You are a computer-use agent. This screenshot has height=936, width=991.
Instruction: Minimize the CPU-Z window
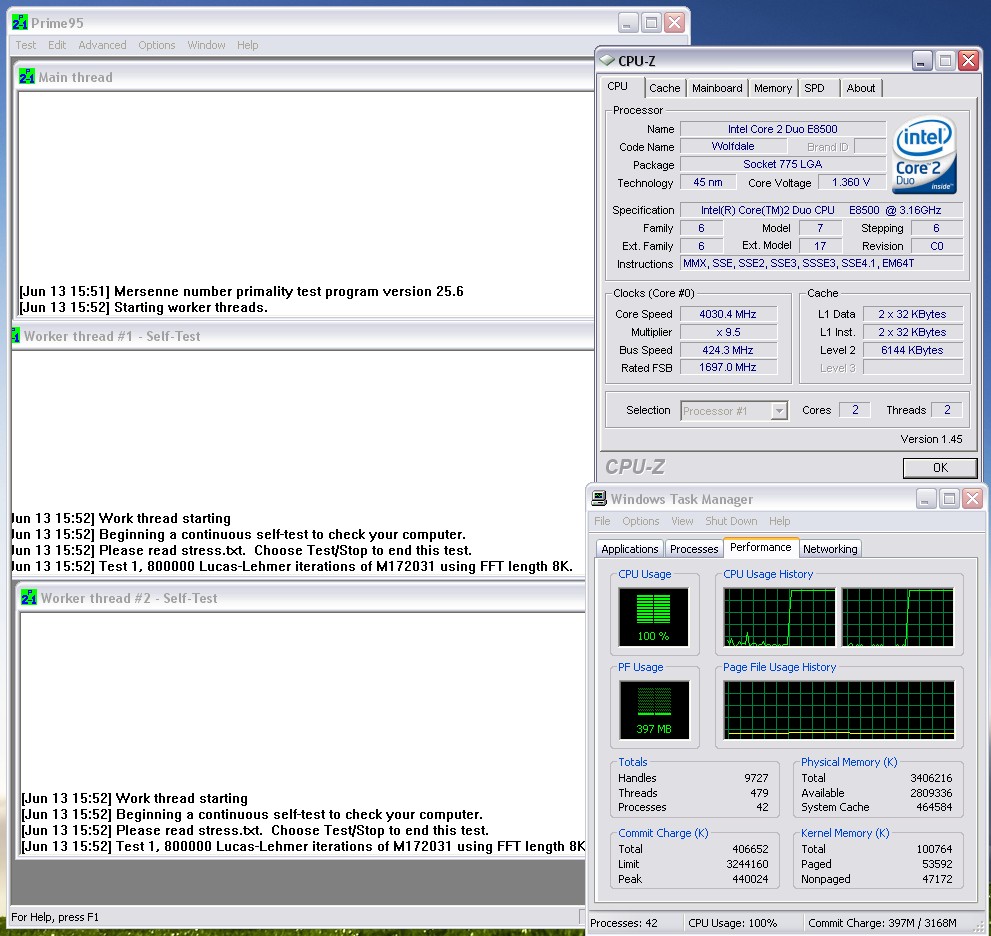pos(921,61)
